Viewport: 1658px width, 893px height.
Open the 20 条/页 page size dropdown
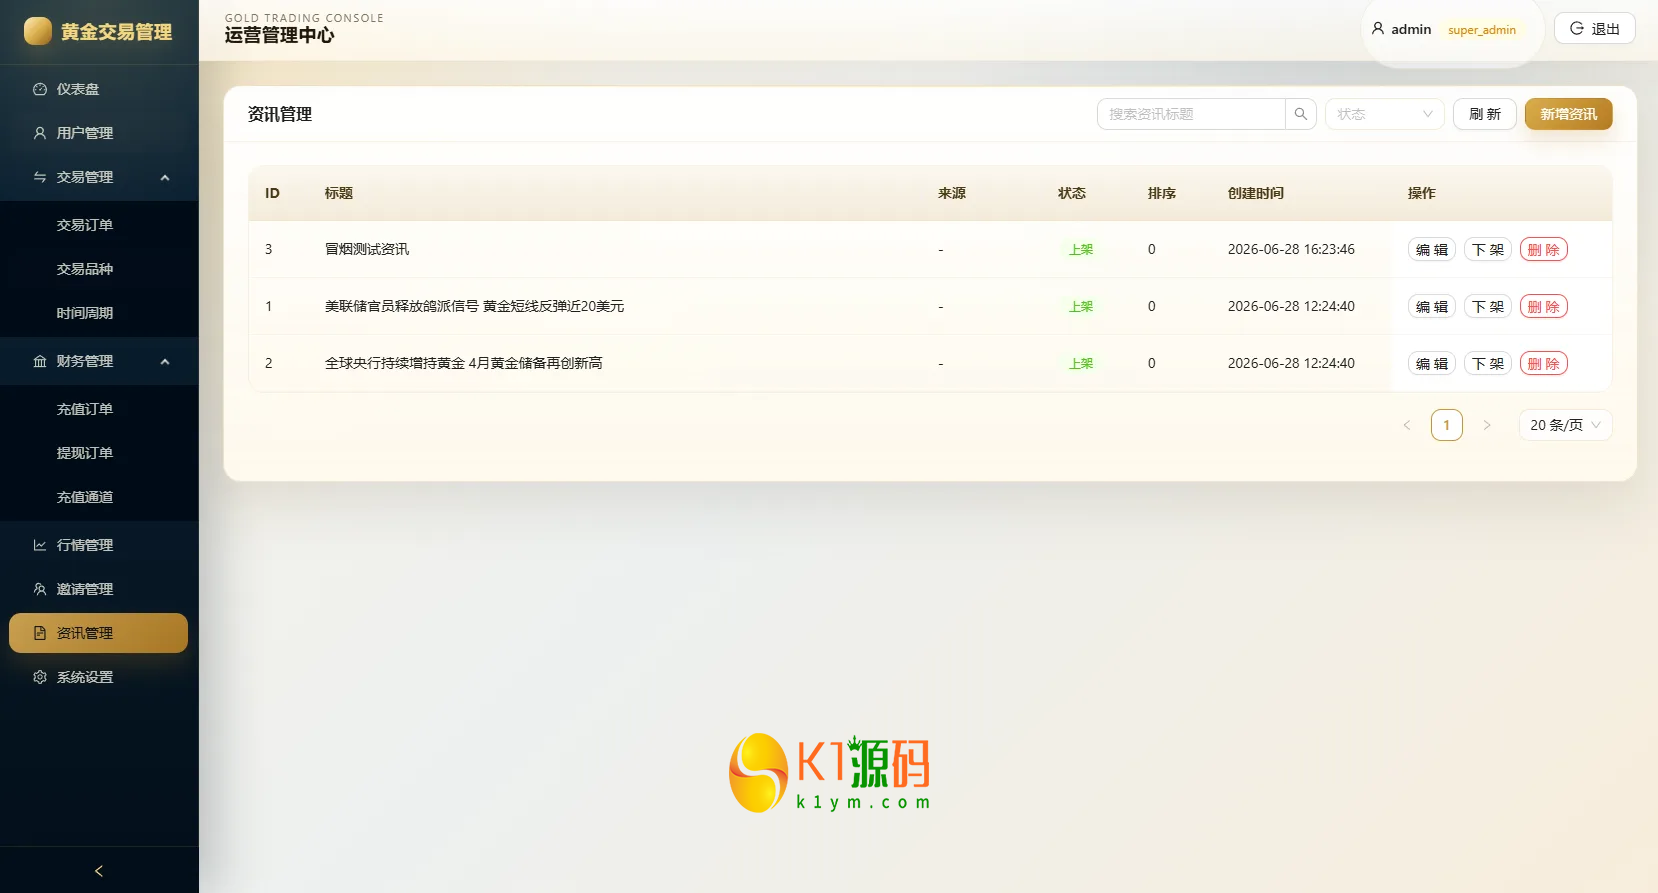coord(1565,425)
